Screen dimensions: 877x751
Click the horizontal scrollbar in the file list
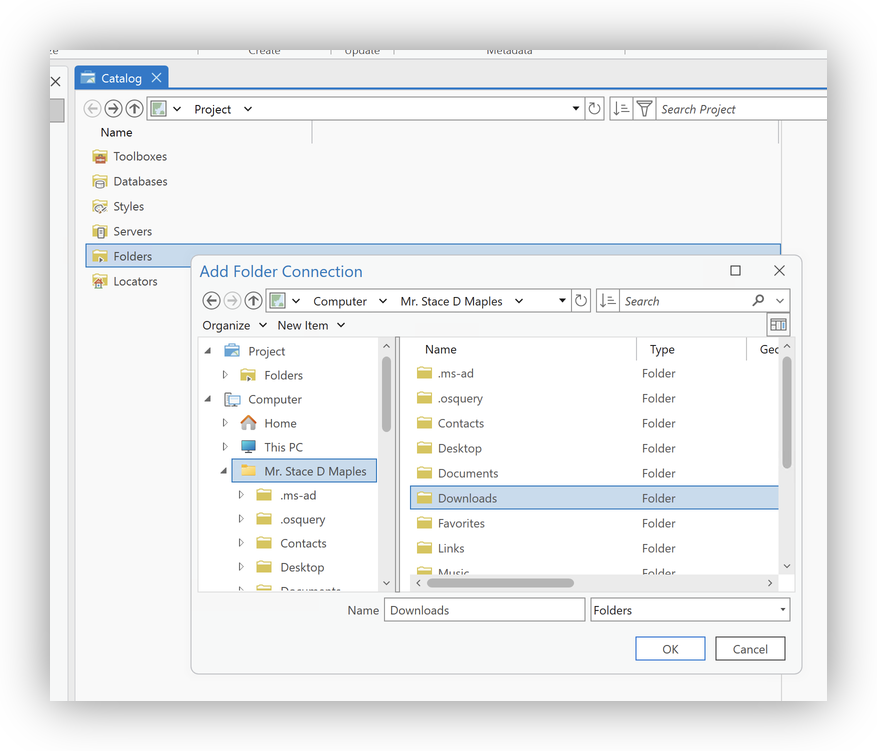tap(500, 582)
